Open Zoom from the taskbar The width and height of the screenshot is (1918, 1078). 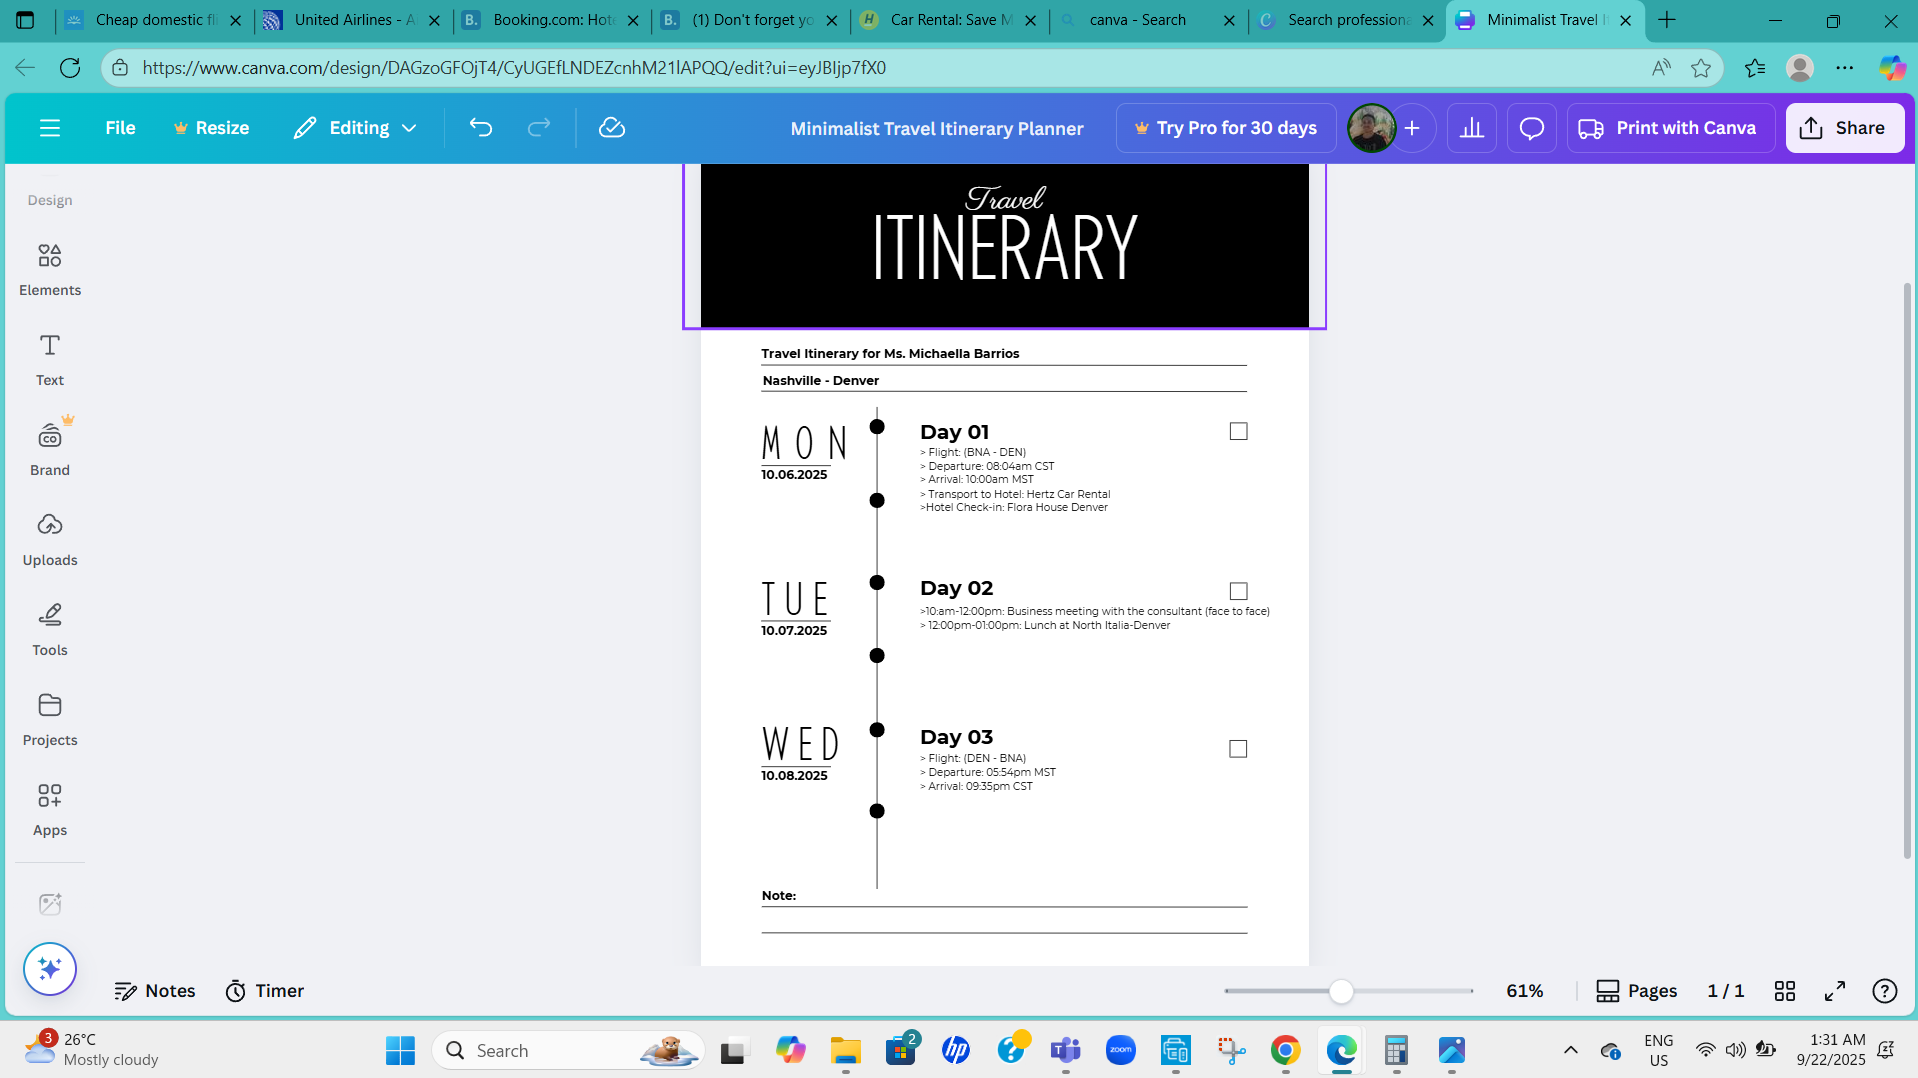click(x=1120, y=1050)
